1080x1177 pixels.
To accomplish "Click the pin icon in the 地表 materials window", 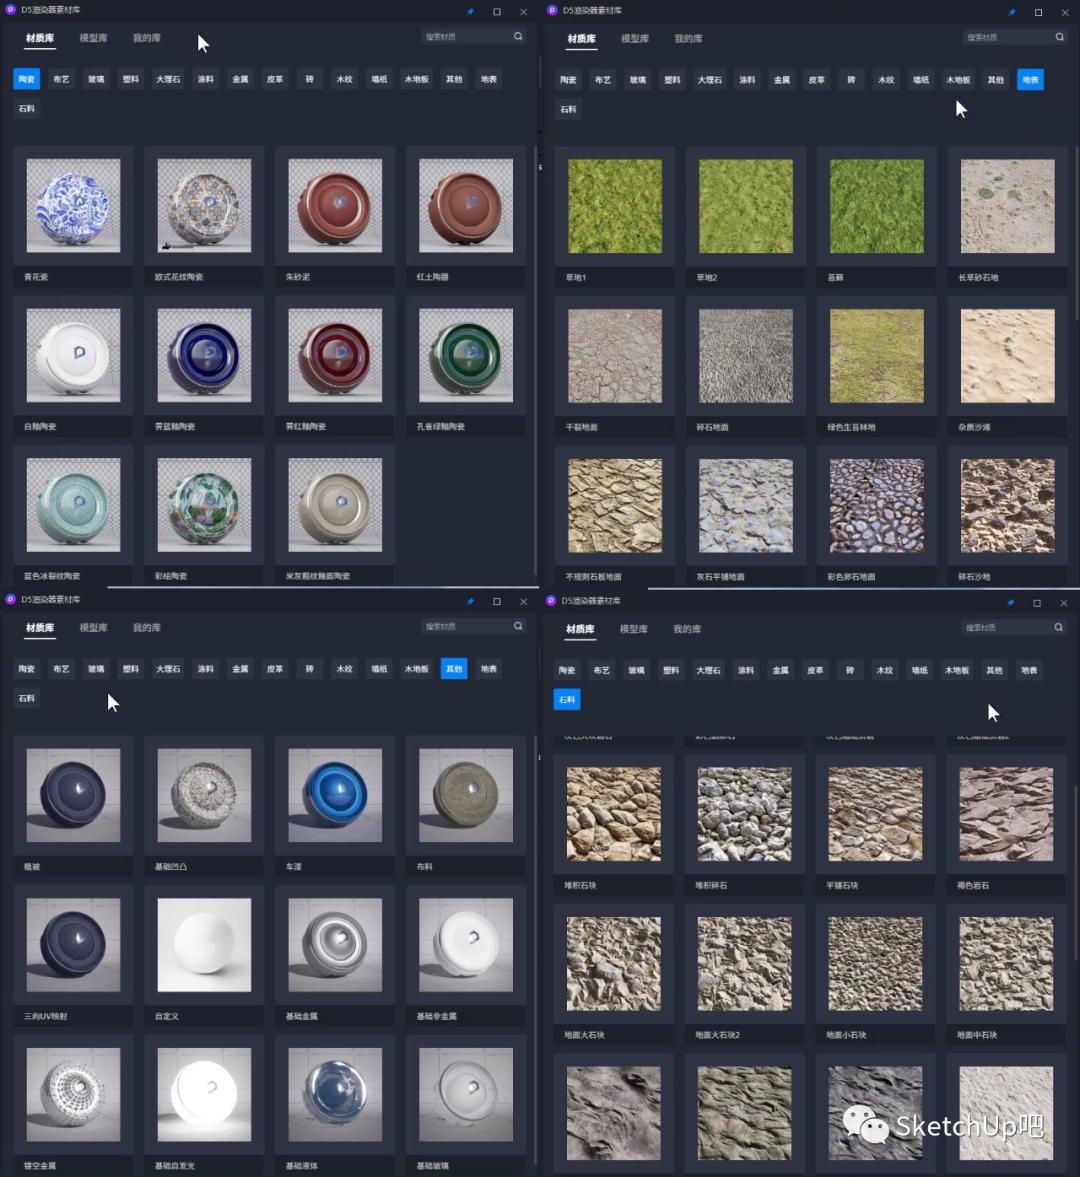I will point(1011,13).
